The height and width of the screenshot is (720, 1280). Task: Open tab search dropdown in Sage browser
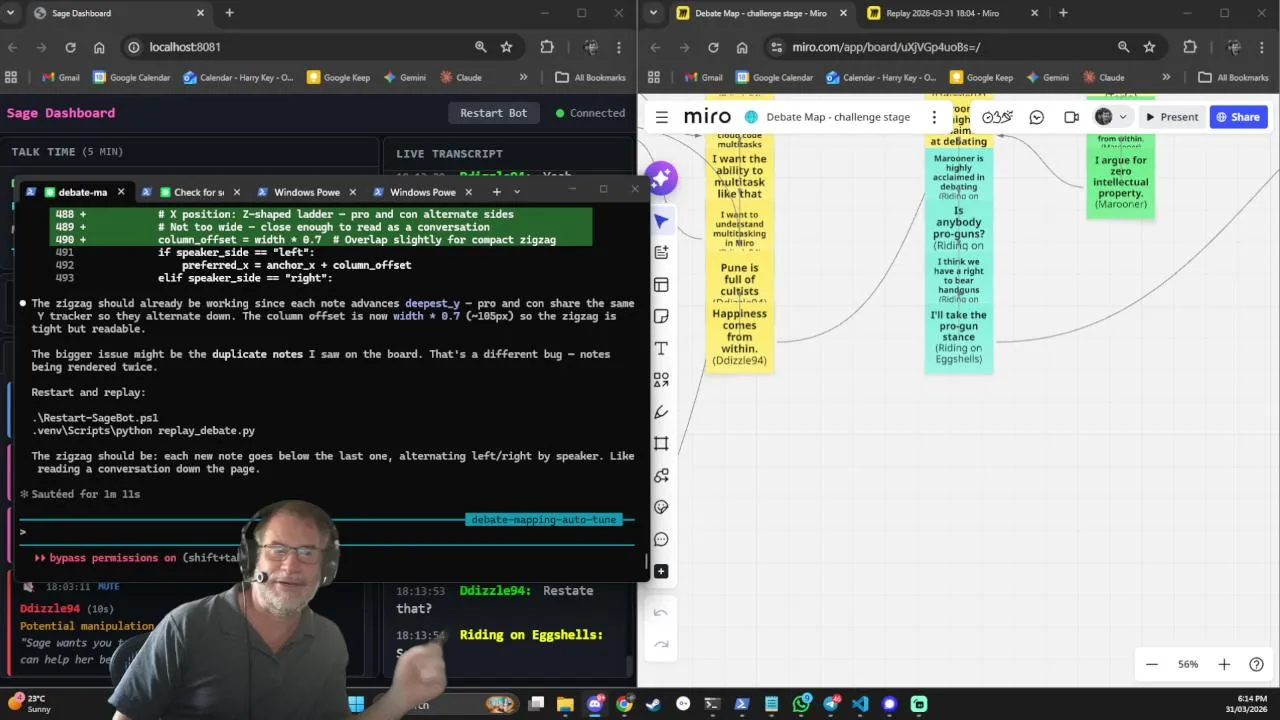(10, 13)
